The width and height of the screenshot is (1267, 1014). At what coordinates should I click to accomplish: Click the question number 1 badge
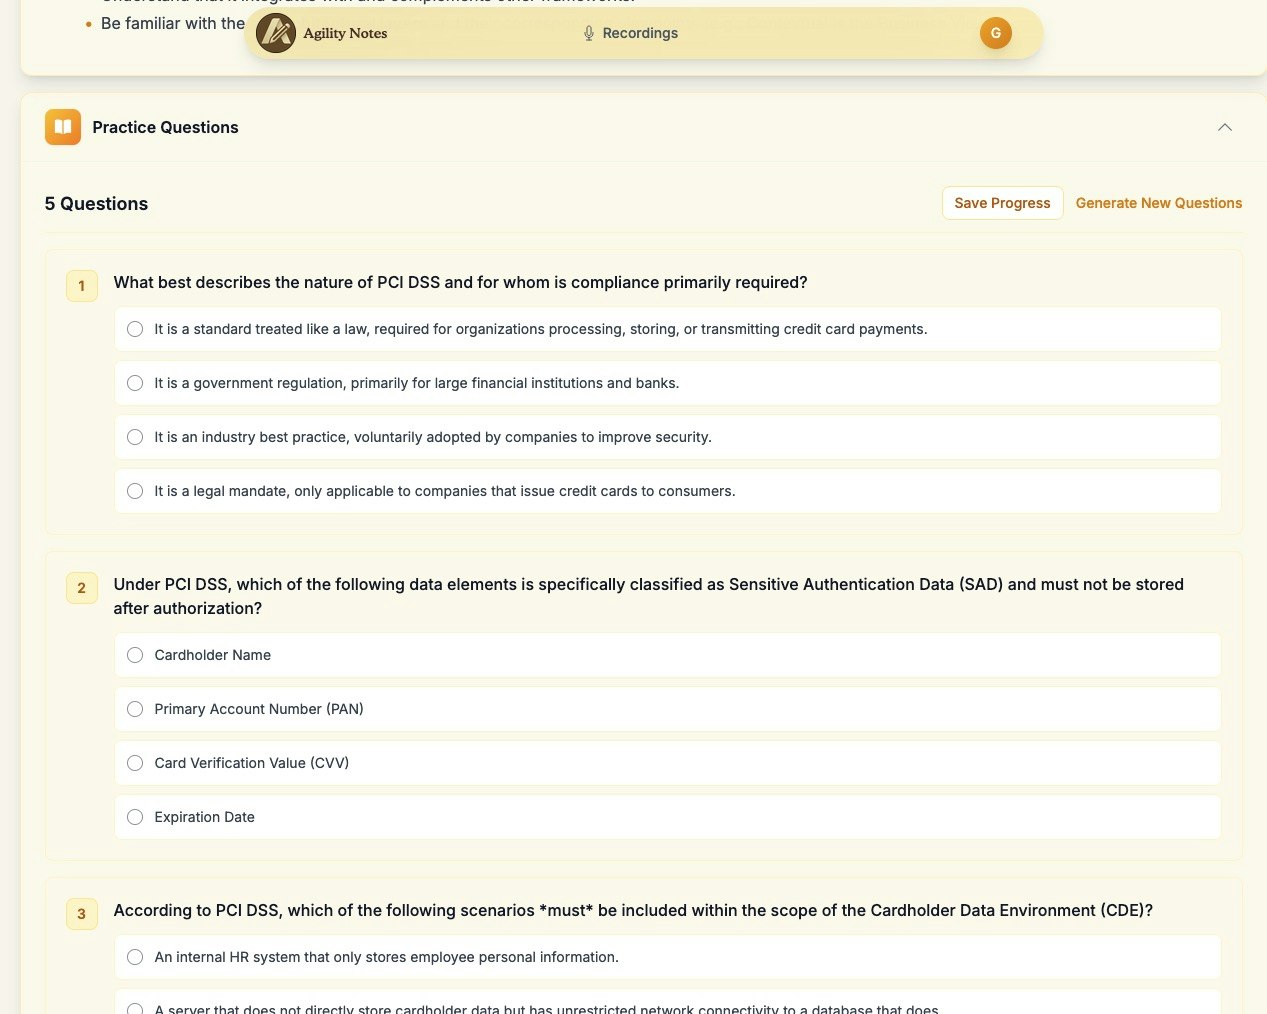tap(82, 286)
